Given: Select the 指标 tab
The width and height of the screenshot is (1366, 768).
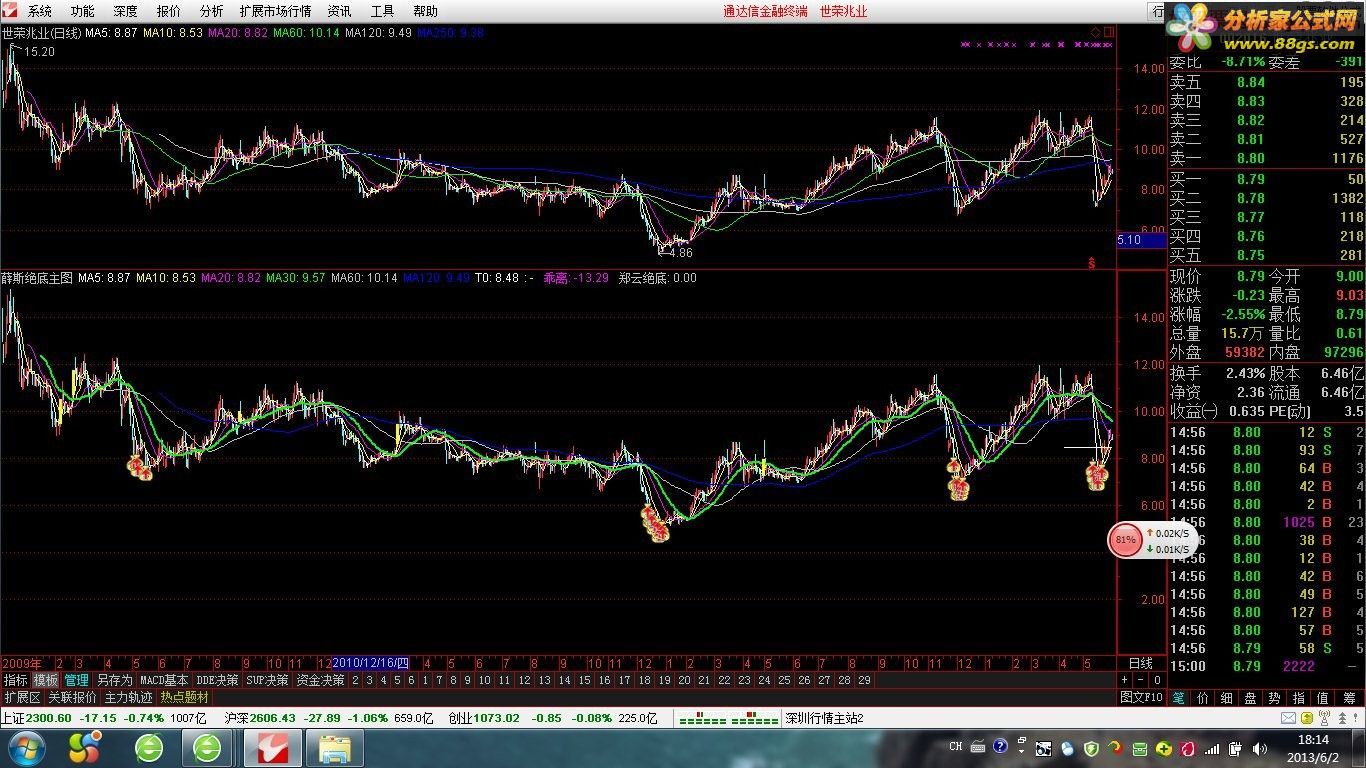Looking at the screenshot, I should tap(15, 680).
